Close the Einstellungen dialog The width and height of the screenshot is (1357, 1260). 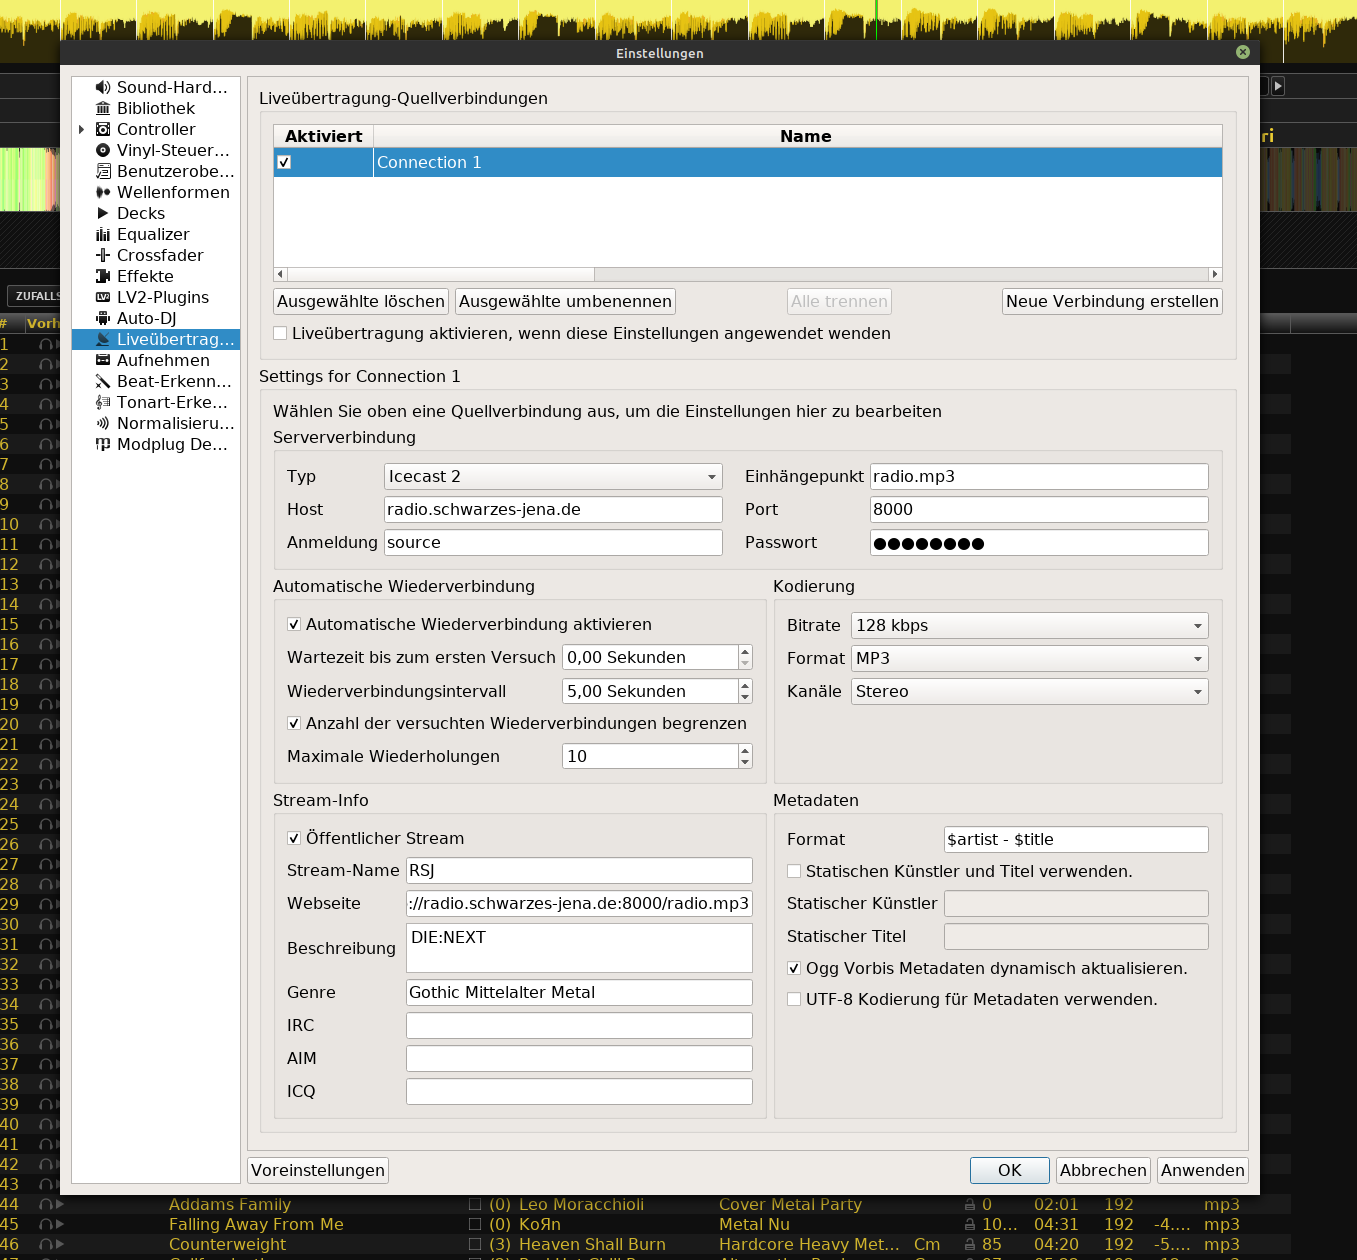1243,52
